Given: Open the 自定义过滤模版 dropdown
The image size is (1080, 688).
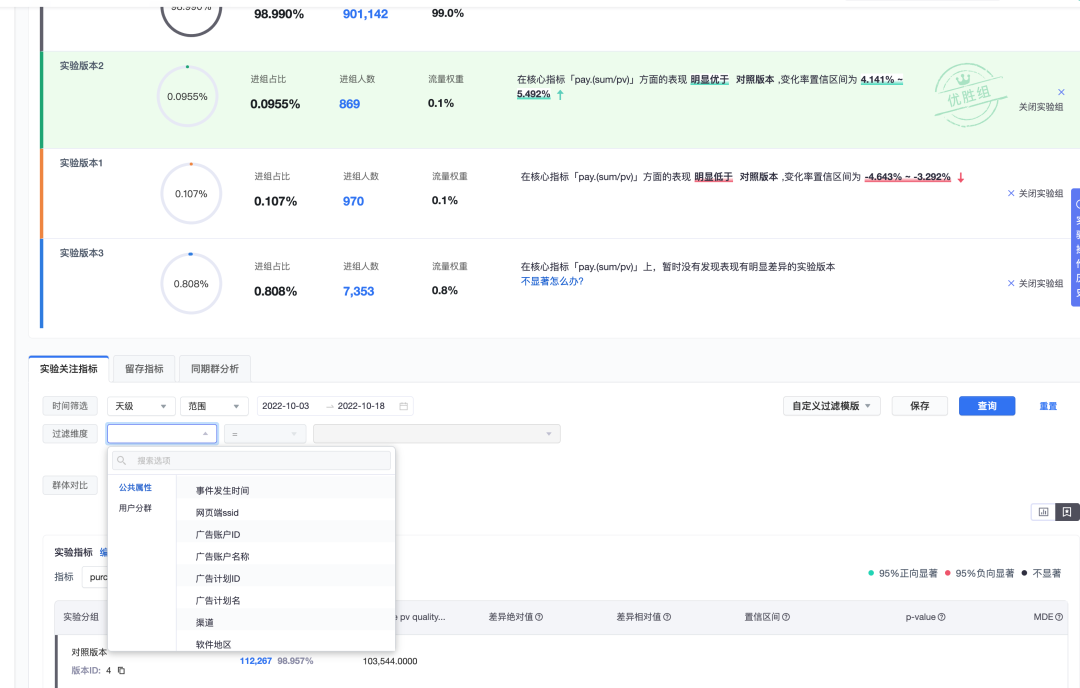Looking at the screenshot, I should tap(831, 406).
